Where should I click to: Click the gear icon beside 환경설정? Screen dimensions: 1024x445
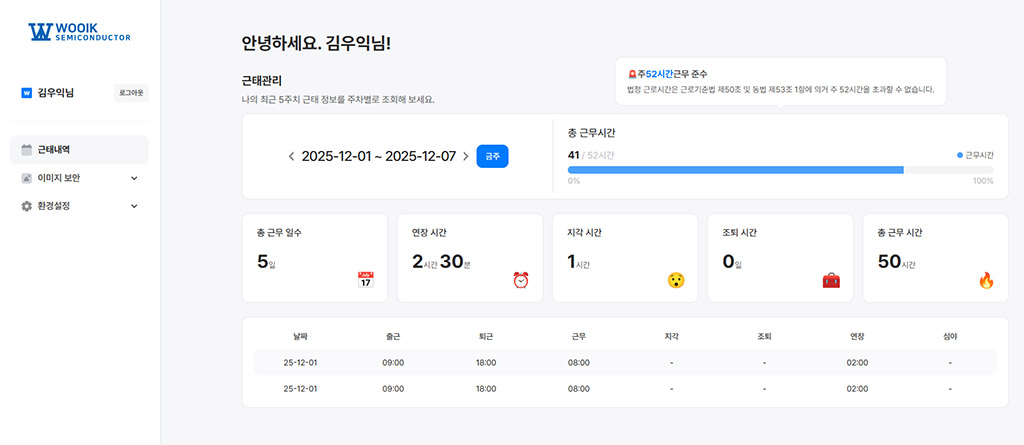(27, 206)
